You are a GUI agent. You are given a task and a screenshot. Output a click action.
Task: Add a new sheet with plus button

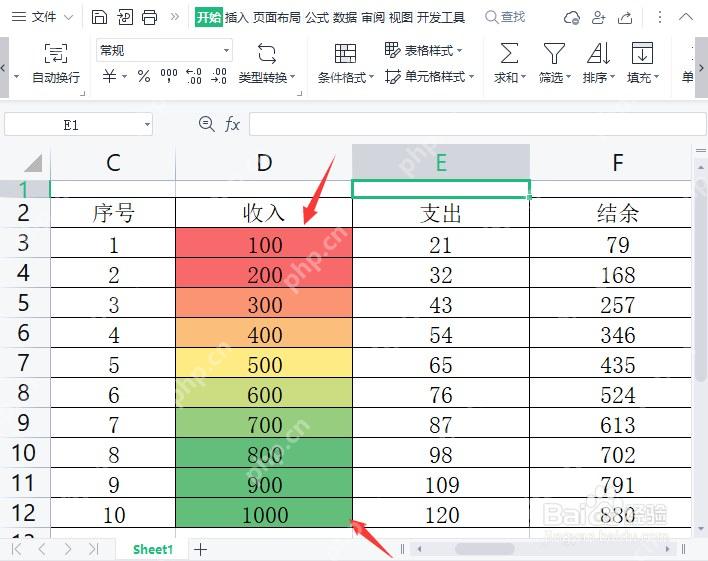coord(200,550)
